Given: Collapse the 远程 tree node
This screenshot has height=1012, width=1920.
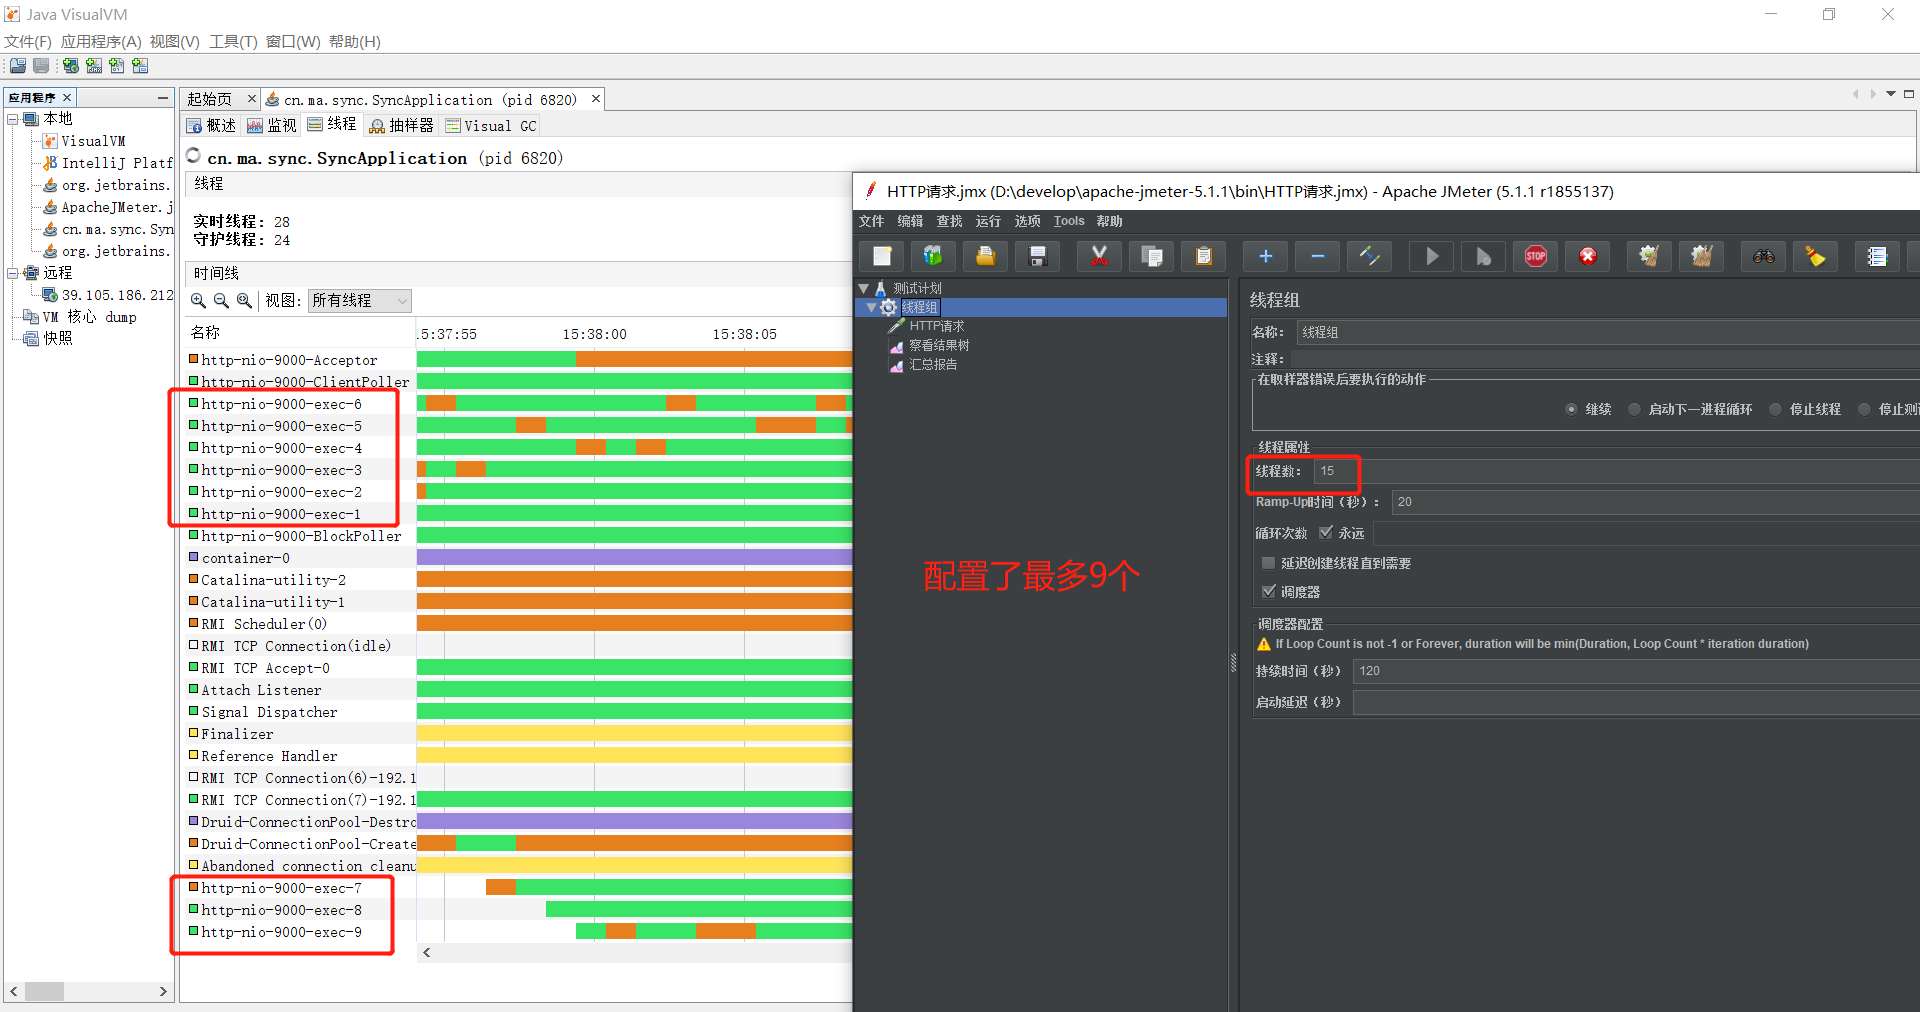Looking at the screenshot, I should [x=13, y=273].
